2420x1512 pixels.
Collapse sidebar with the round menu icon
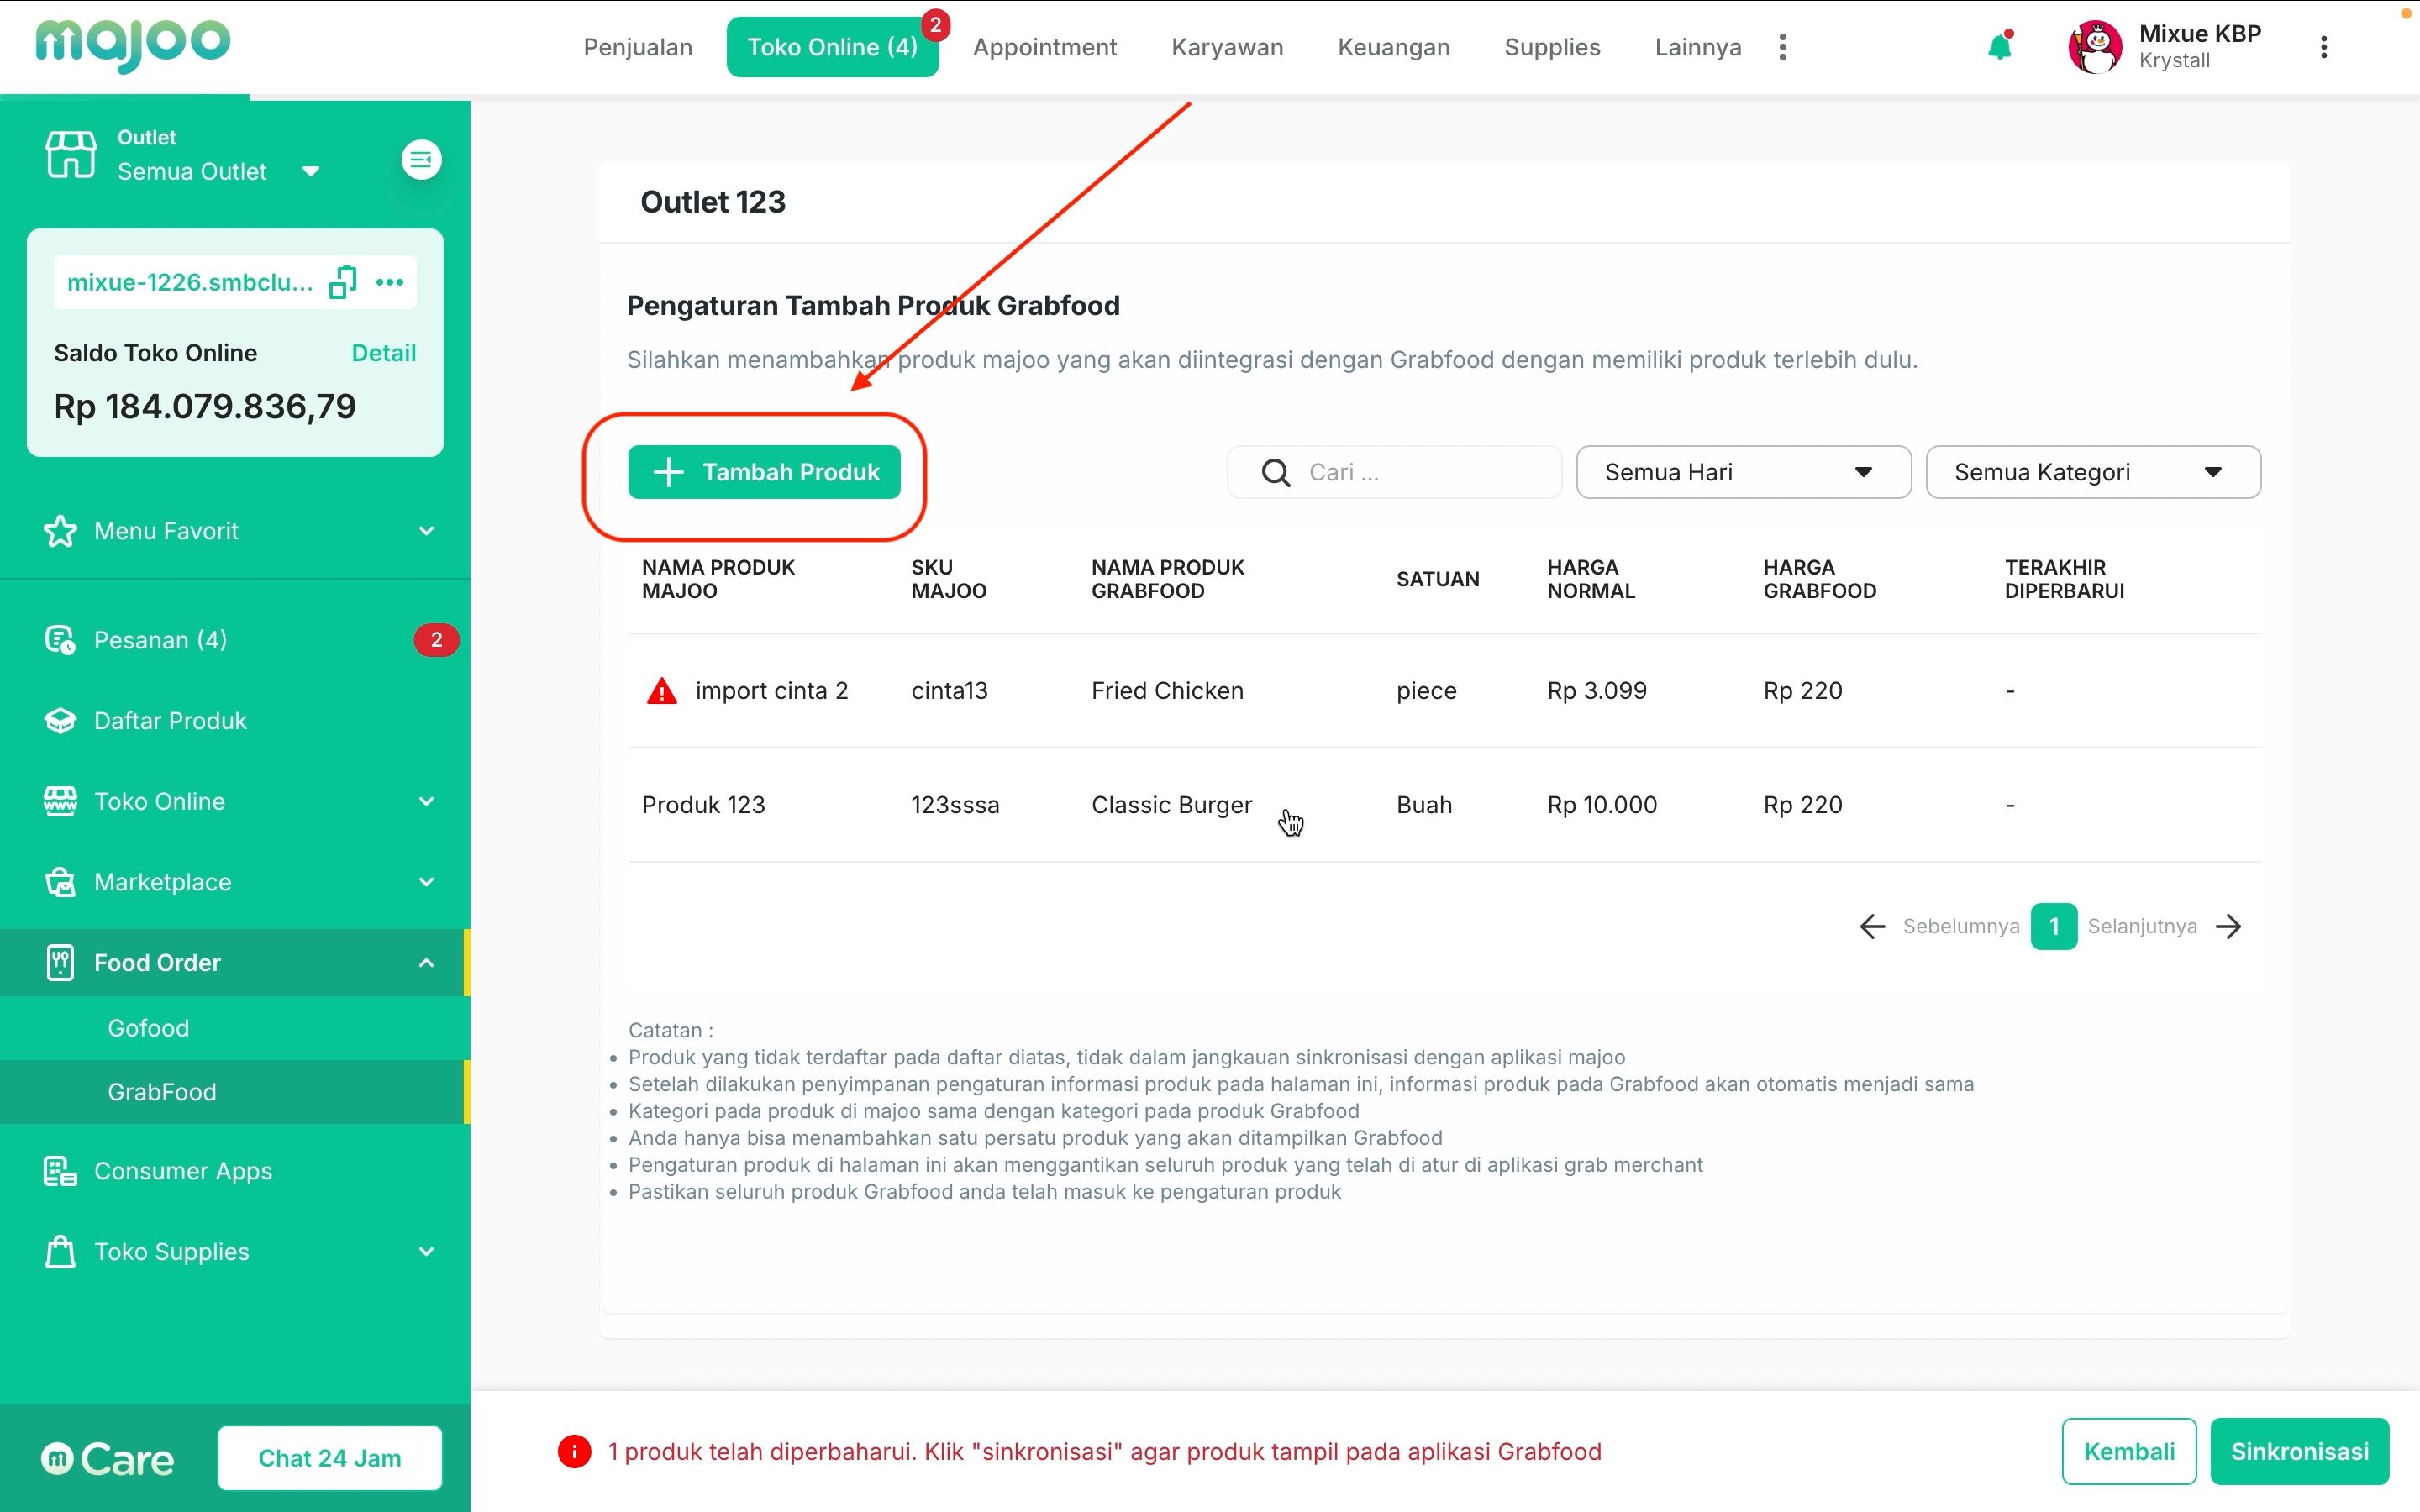coord(421,159)
